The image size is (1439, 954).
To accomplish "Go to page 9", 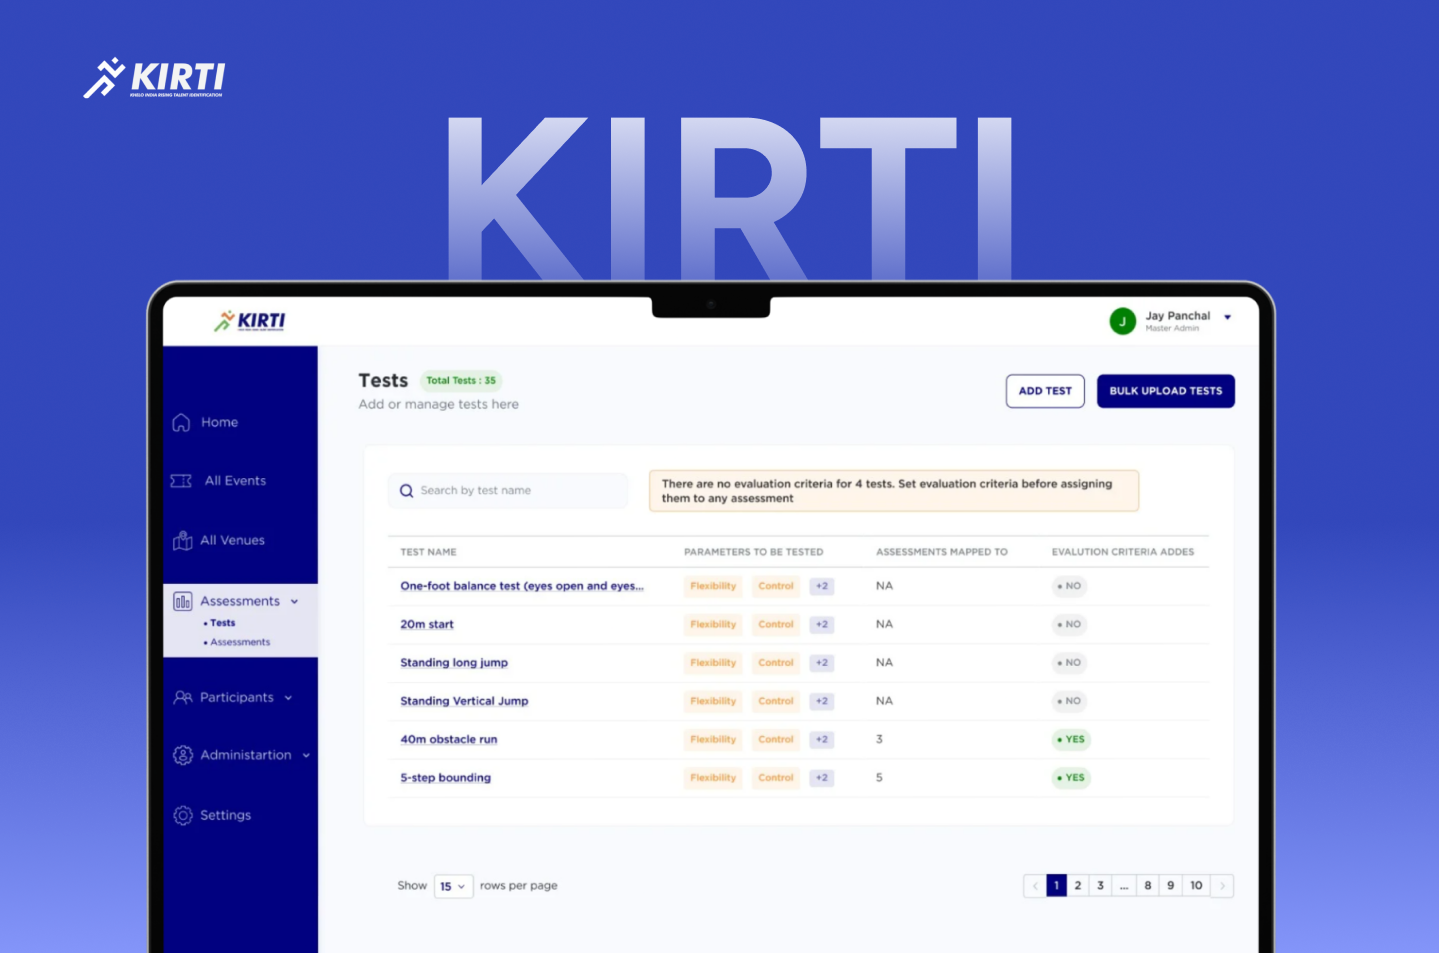I will pos(1171,886).
